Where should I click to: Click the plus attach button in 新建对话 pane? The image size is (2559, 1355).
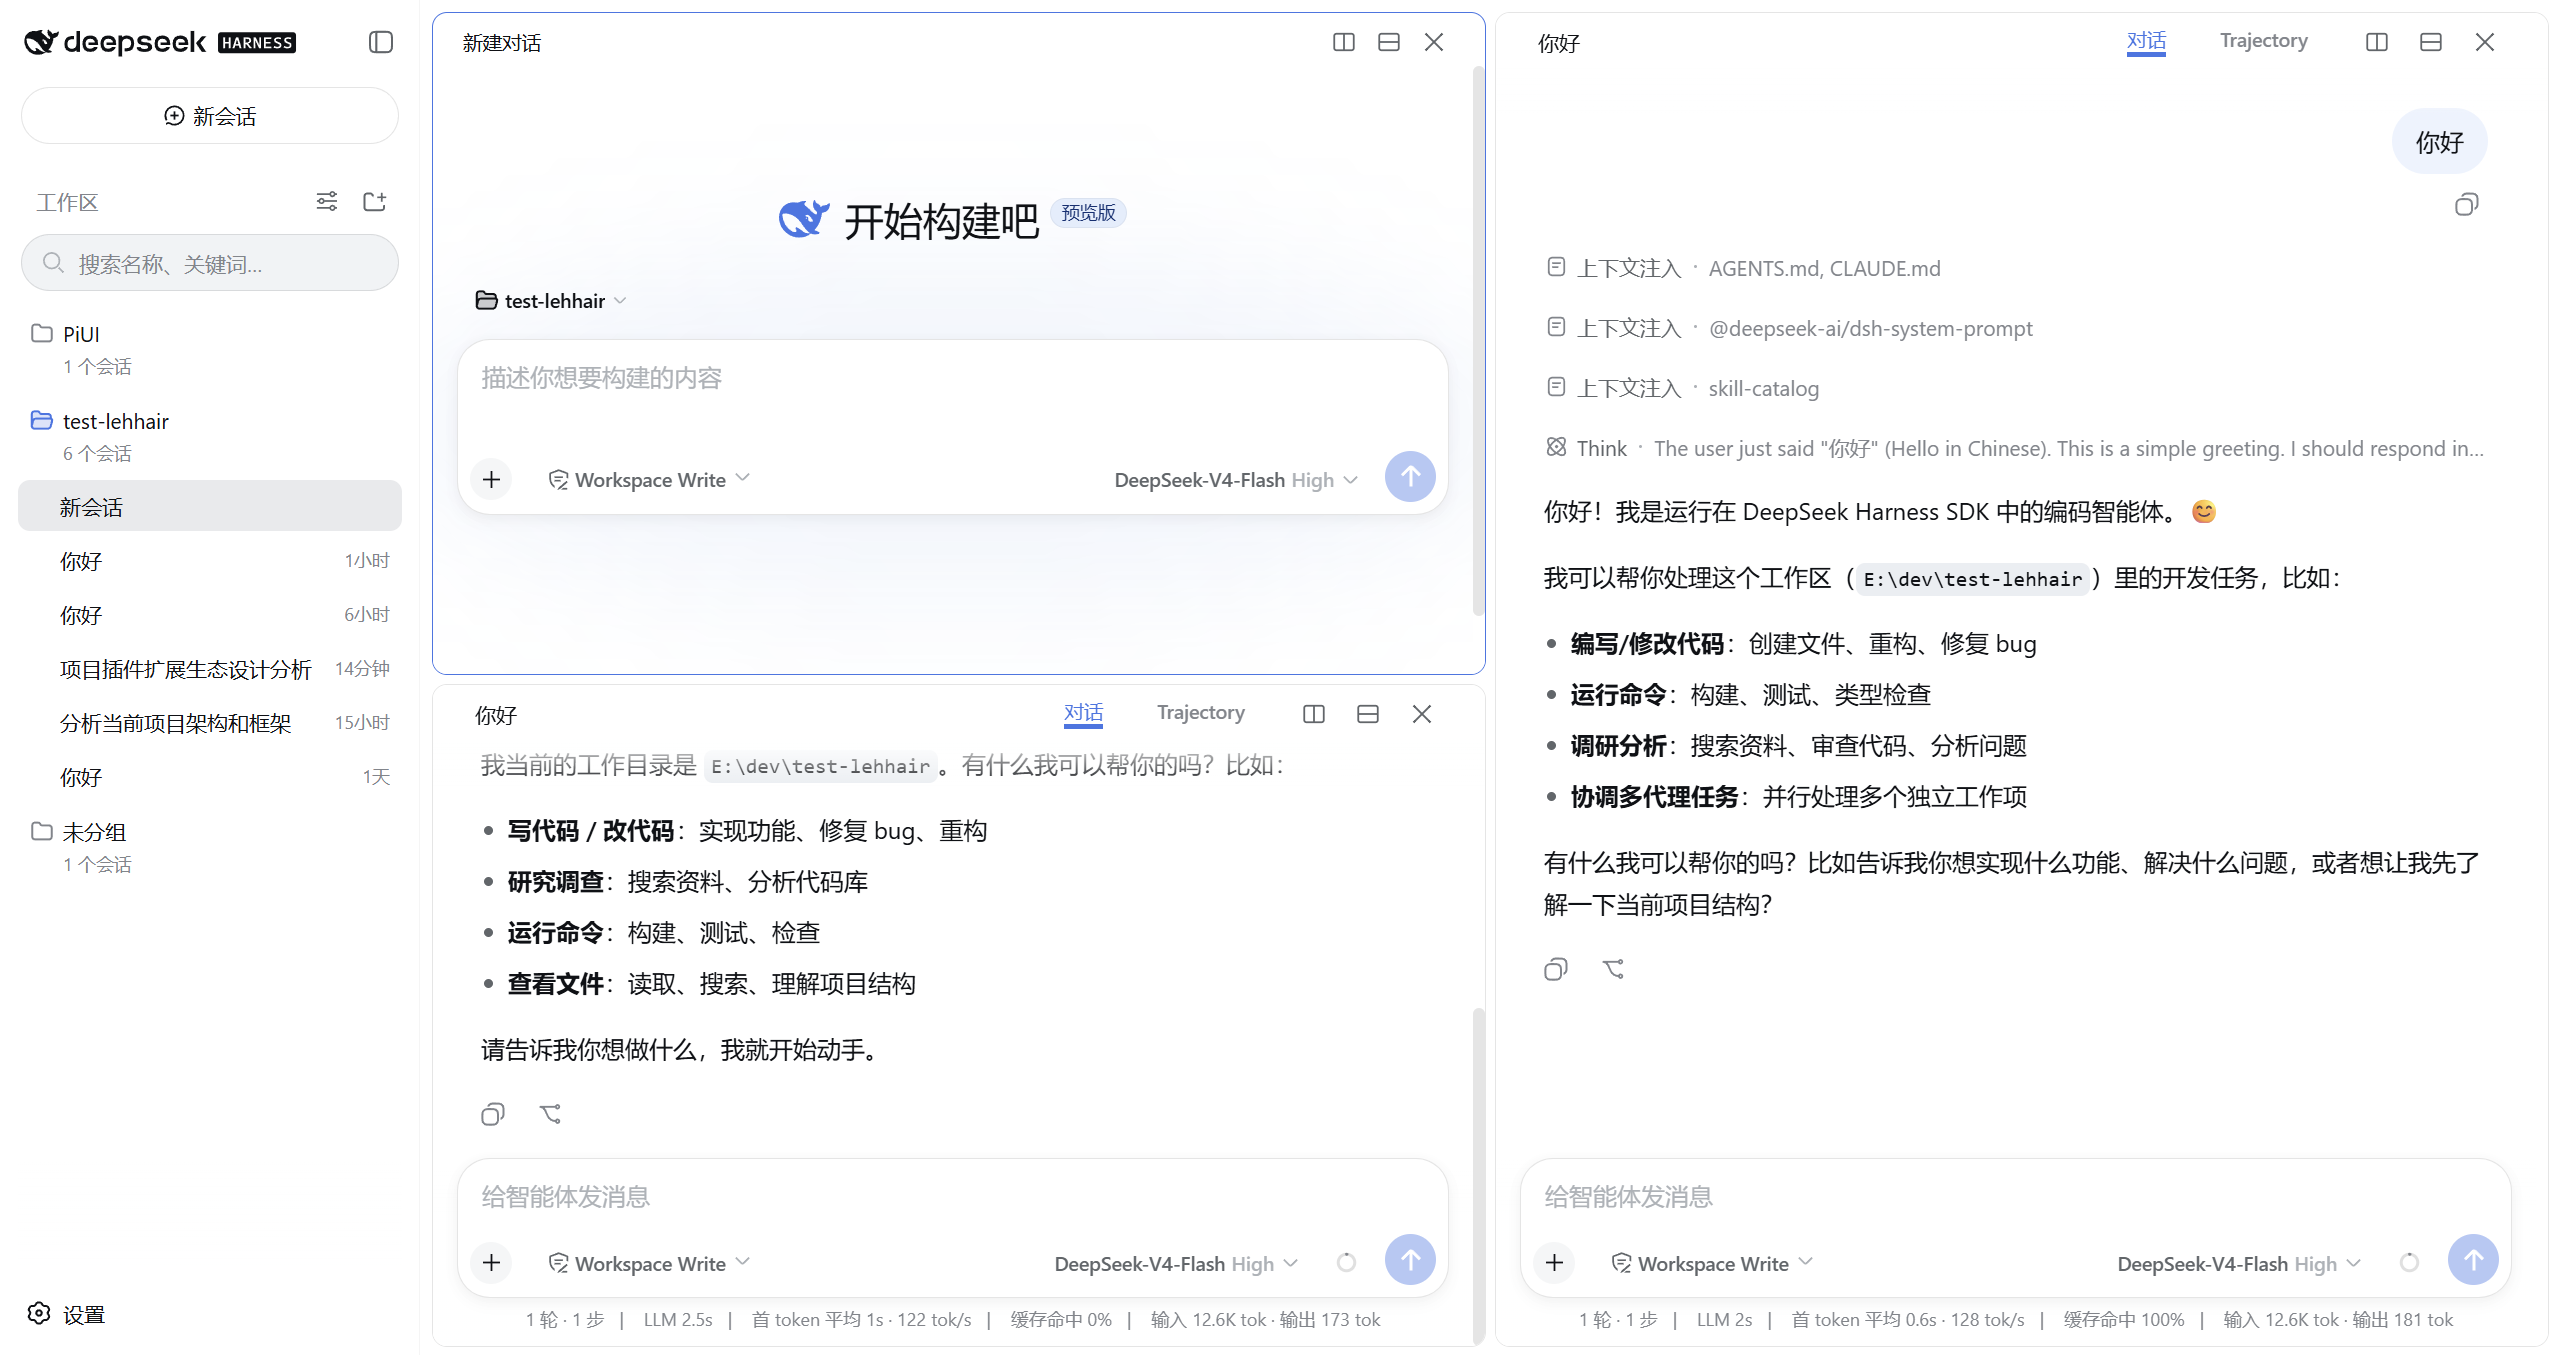491,479
